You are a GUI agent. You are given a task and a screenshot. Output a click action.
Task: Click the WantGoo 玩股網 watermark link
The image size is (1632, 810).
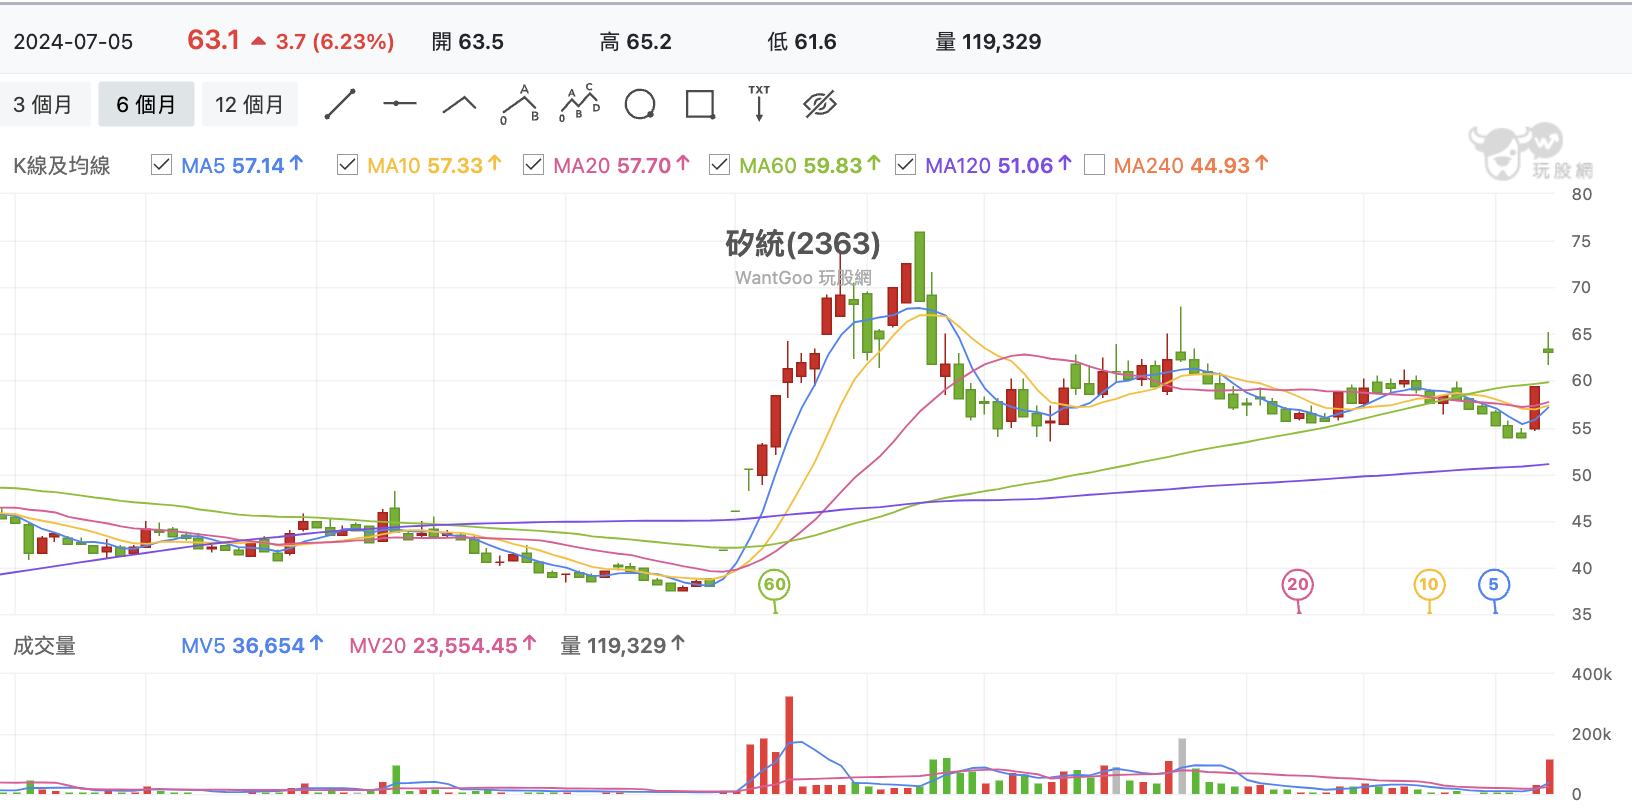click(x=803, y=278)
